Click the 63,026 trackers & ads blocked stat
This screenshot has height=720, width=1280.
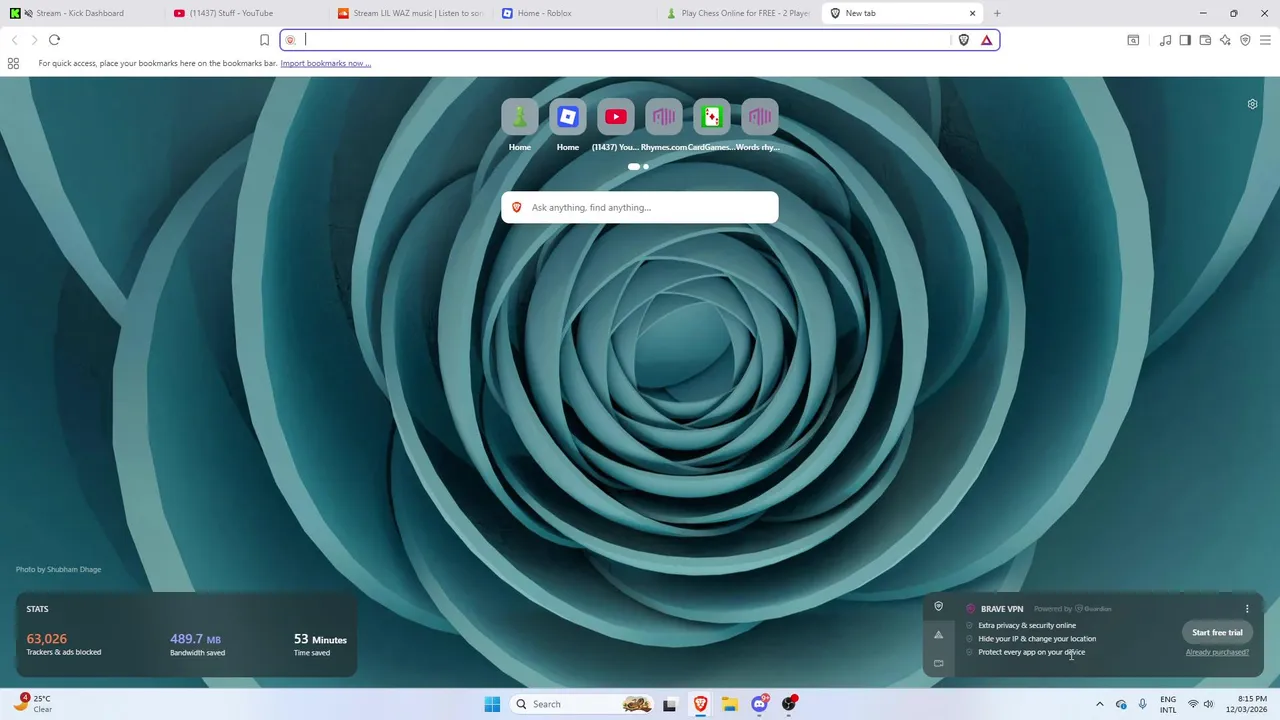[64, 644]
